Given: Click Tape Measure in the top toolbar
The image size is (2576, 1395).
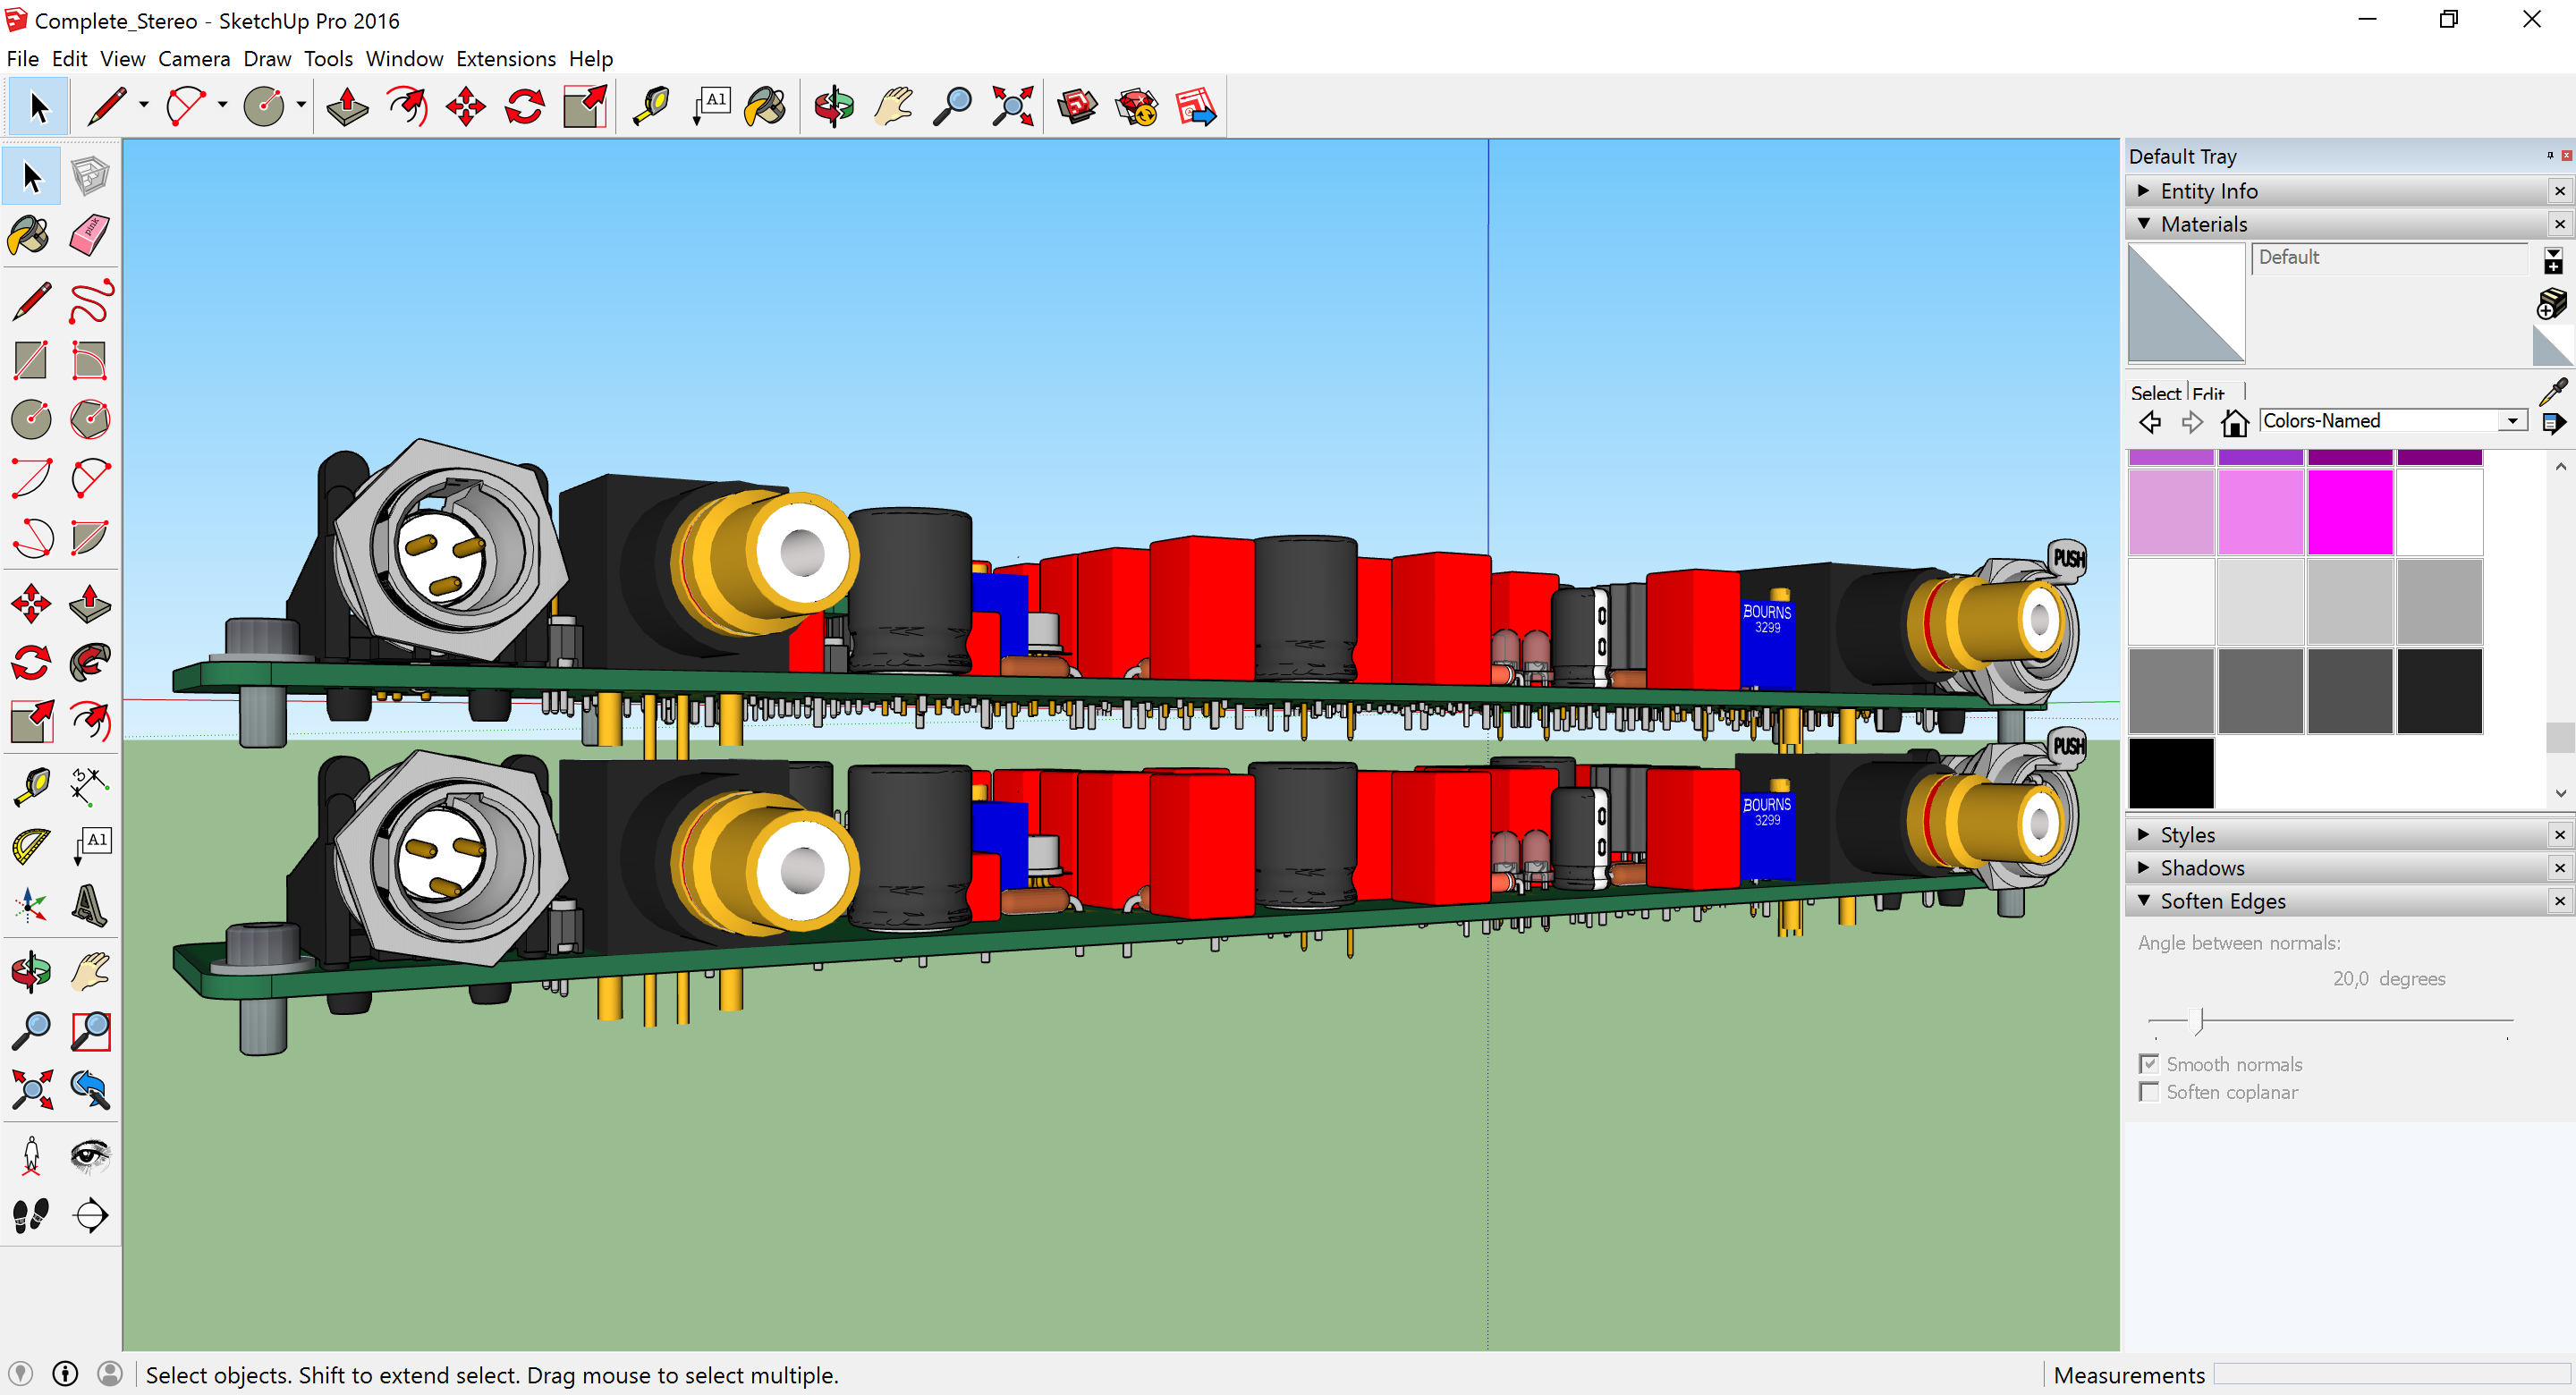Looking at the screenshot, I should [652, 106].
